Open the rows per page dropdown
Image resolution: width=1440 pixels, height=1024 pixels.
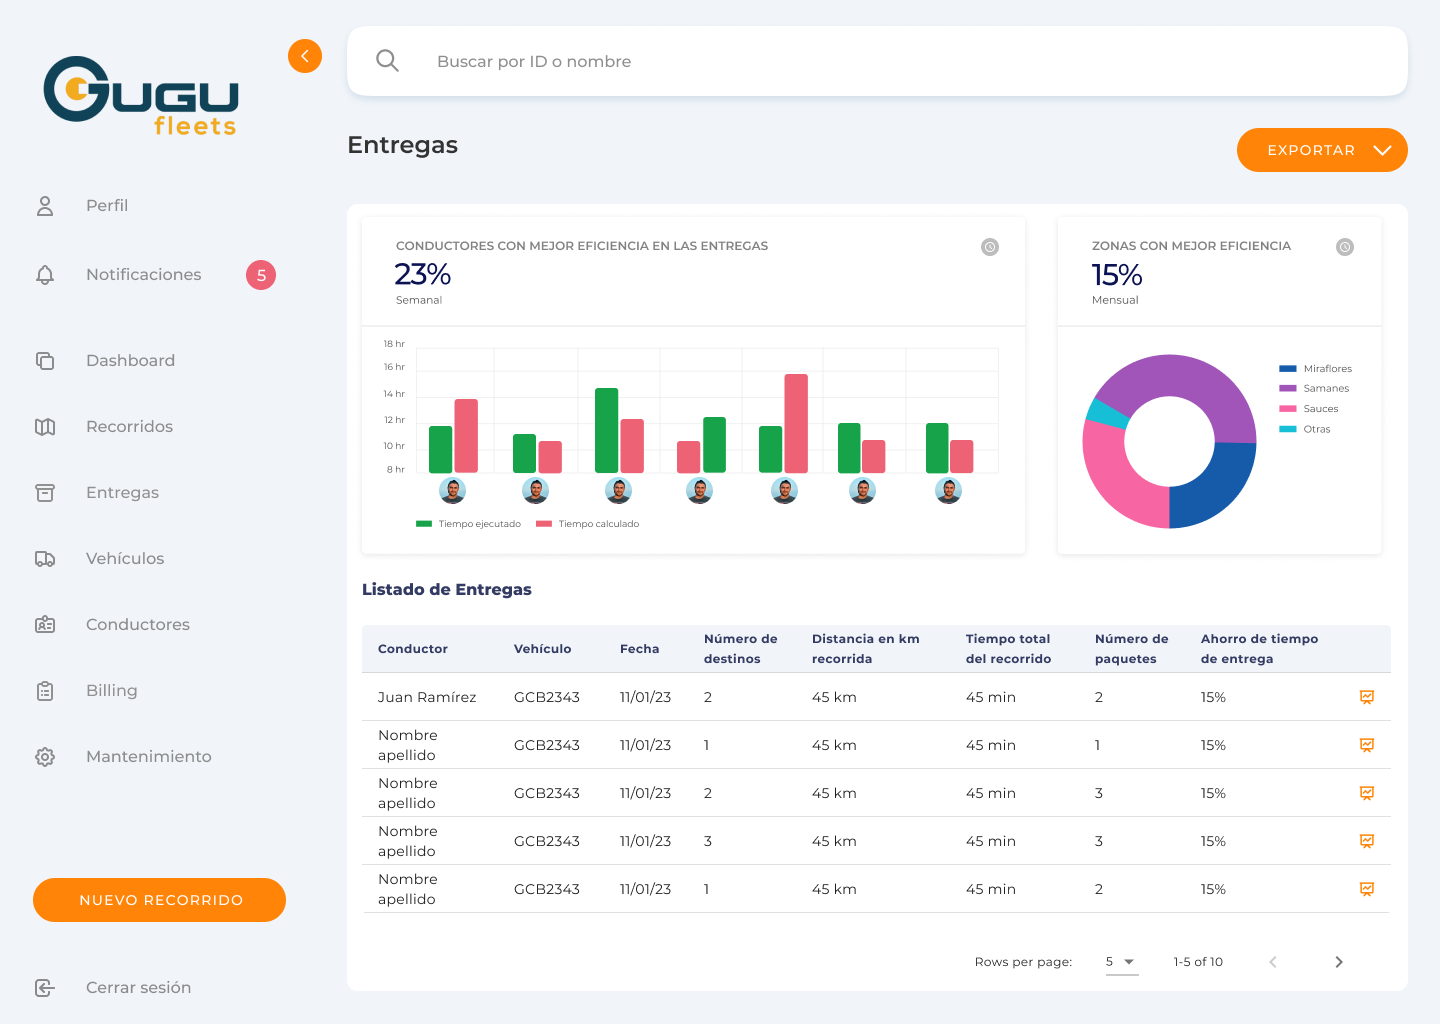pos(1120,962)
